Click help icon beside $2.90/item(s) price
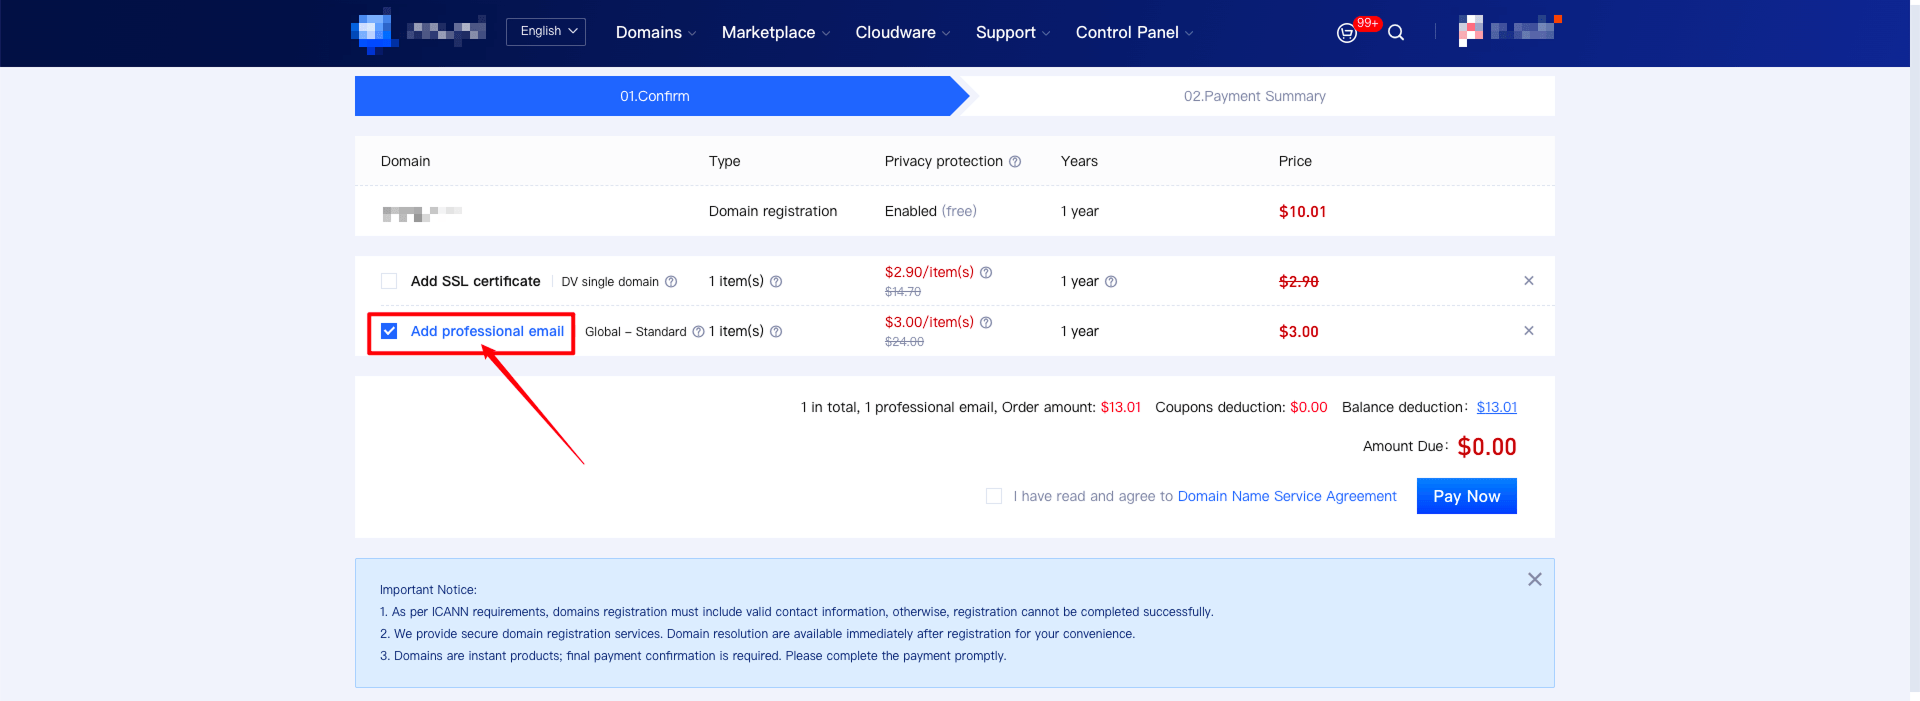 pos(986,273)
